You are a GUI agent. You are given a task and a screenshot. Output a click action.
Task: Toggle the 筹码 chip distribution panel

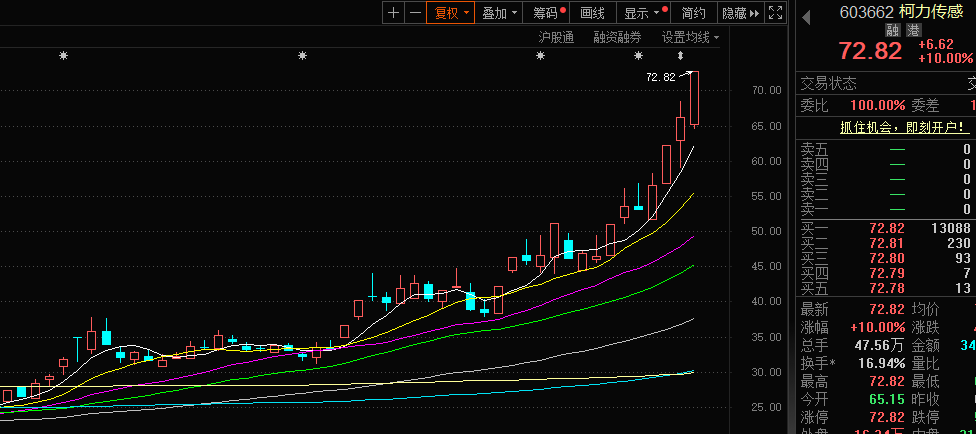click(x=549, y=13)
